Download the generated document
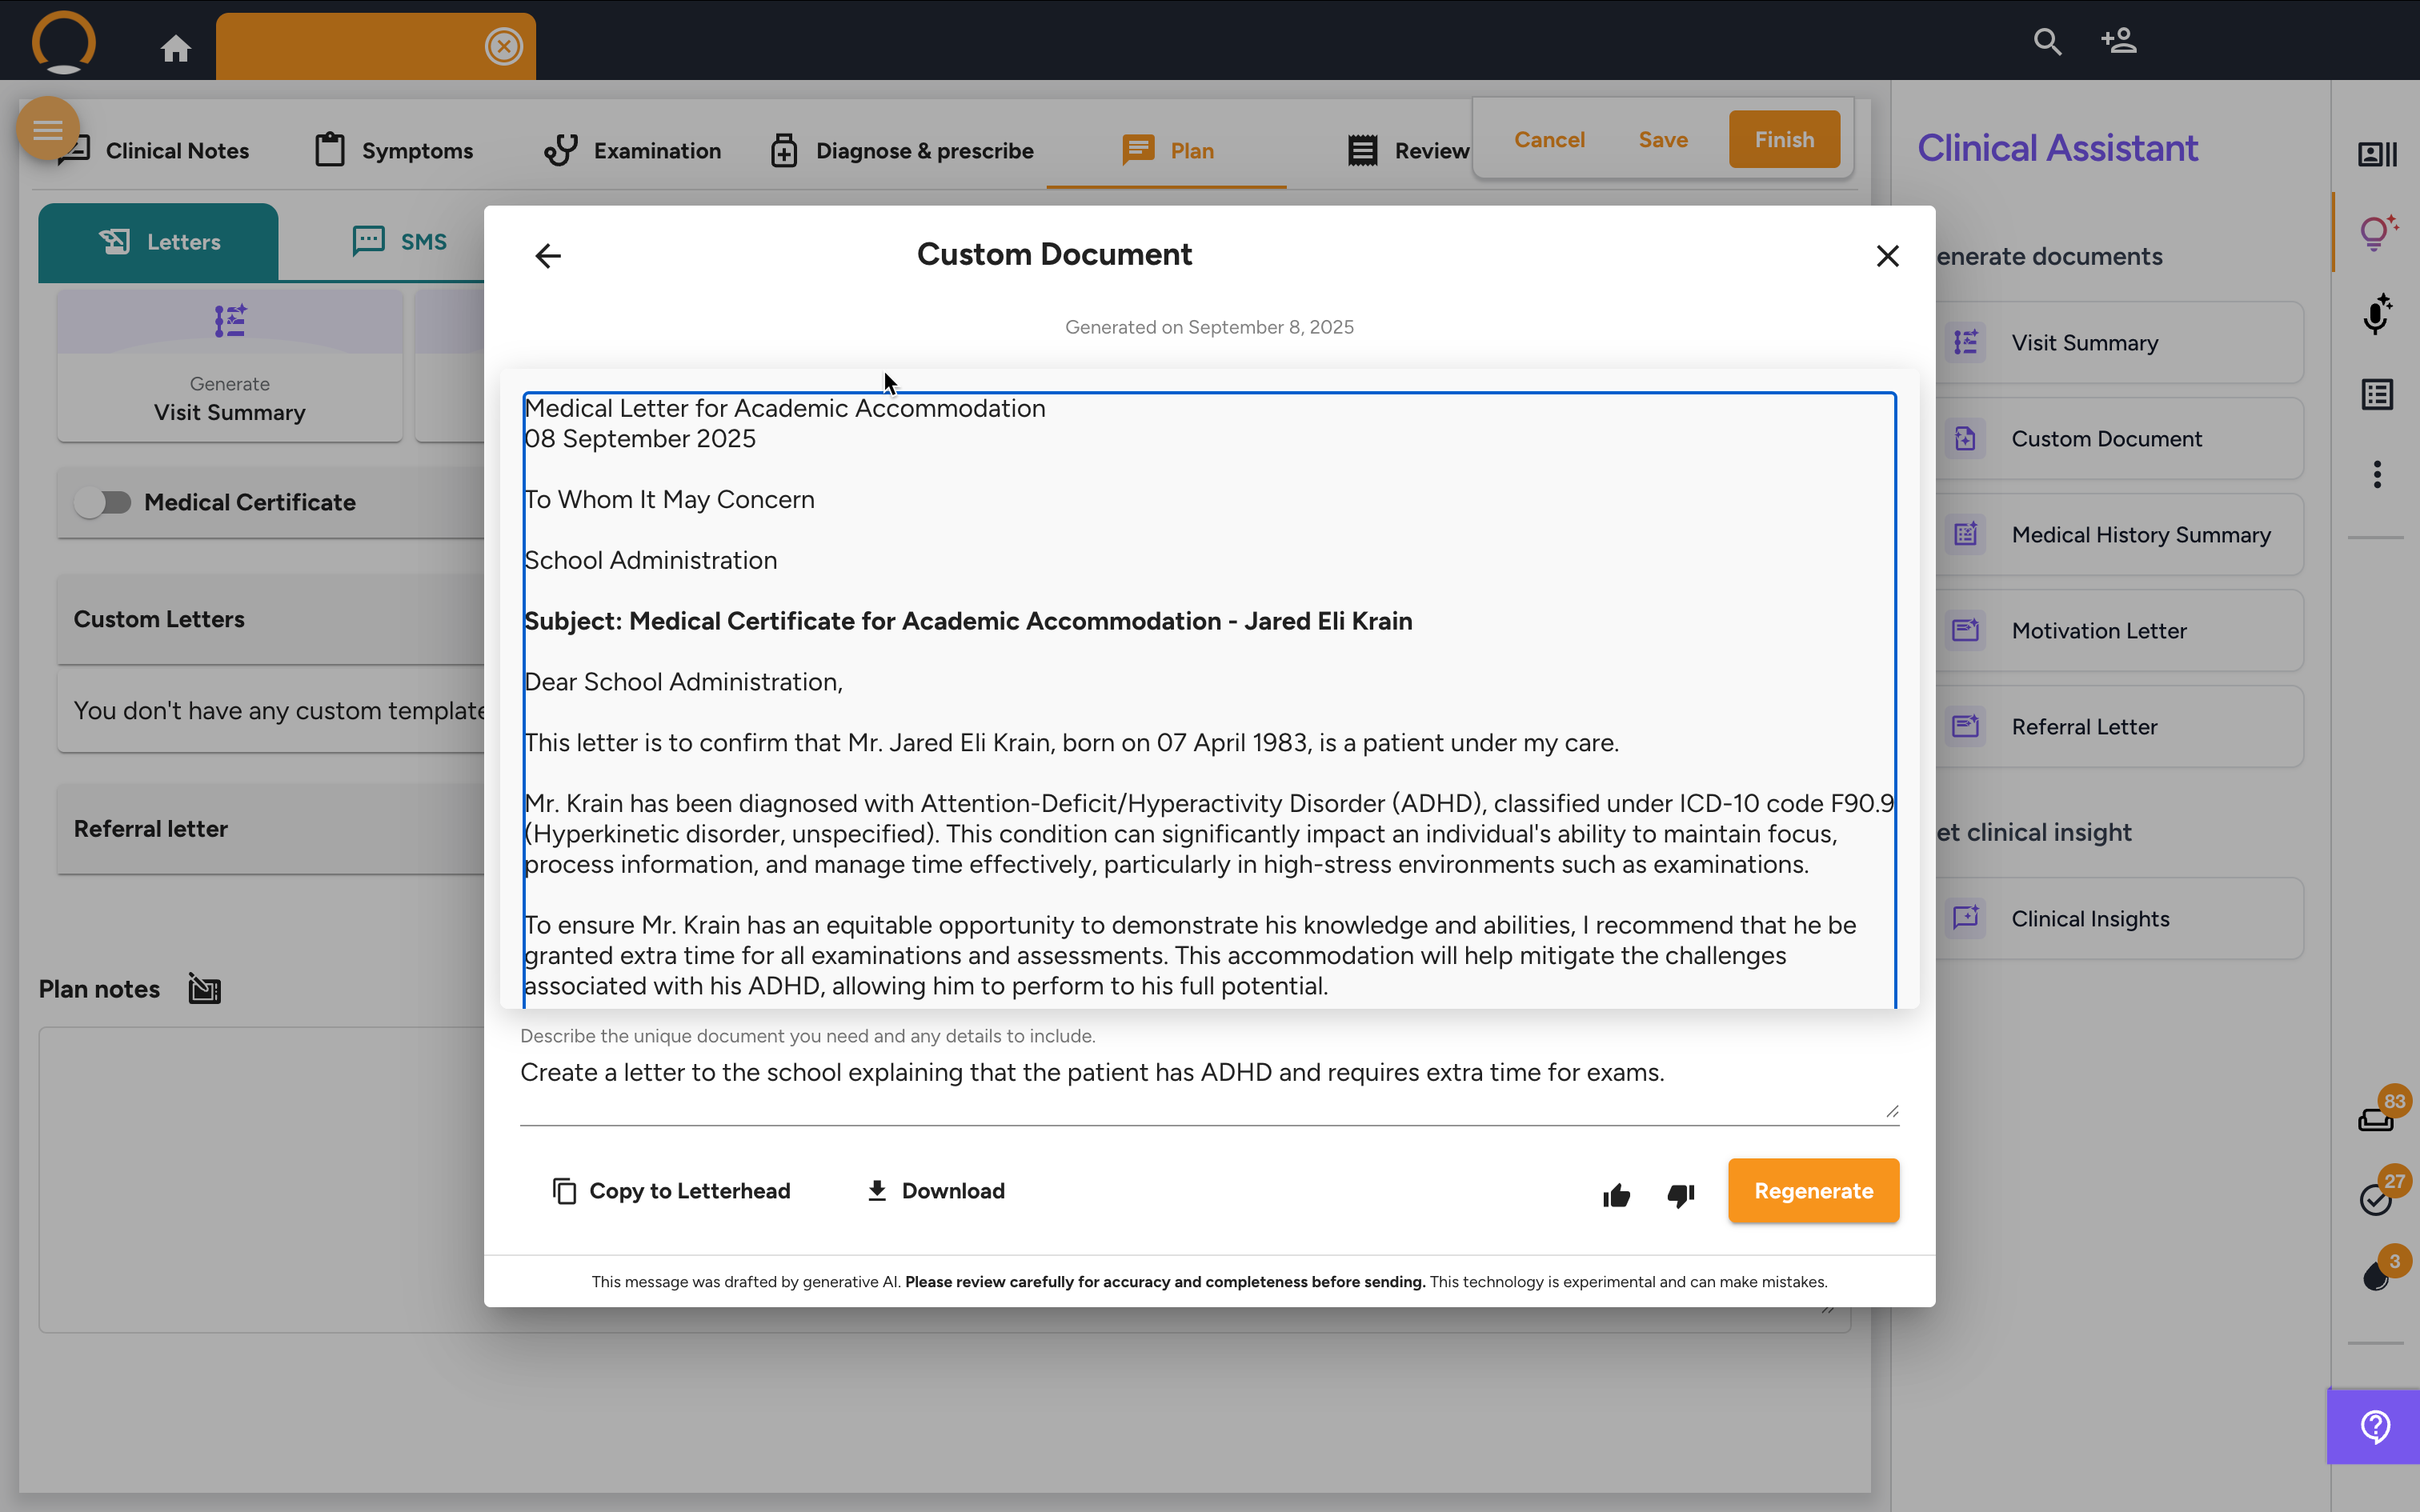2420x1512 pixels. 935,1191
